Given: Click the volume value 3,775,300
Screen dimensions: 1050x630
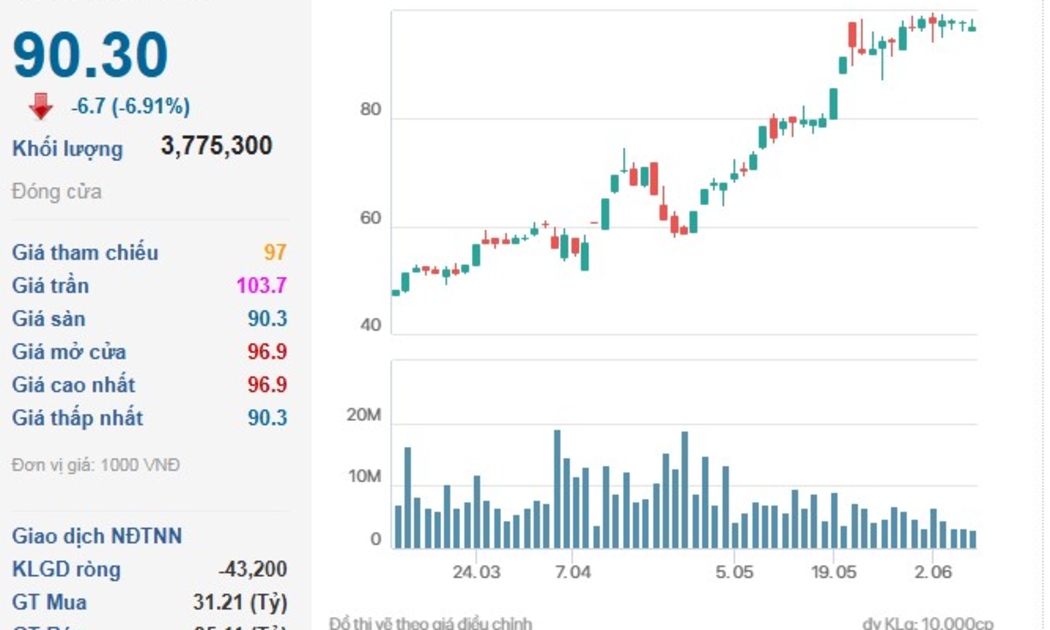Looking at the screenshot, I should (216, 146).
